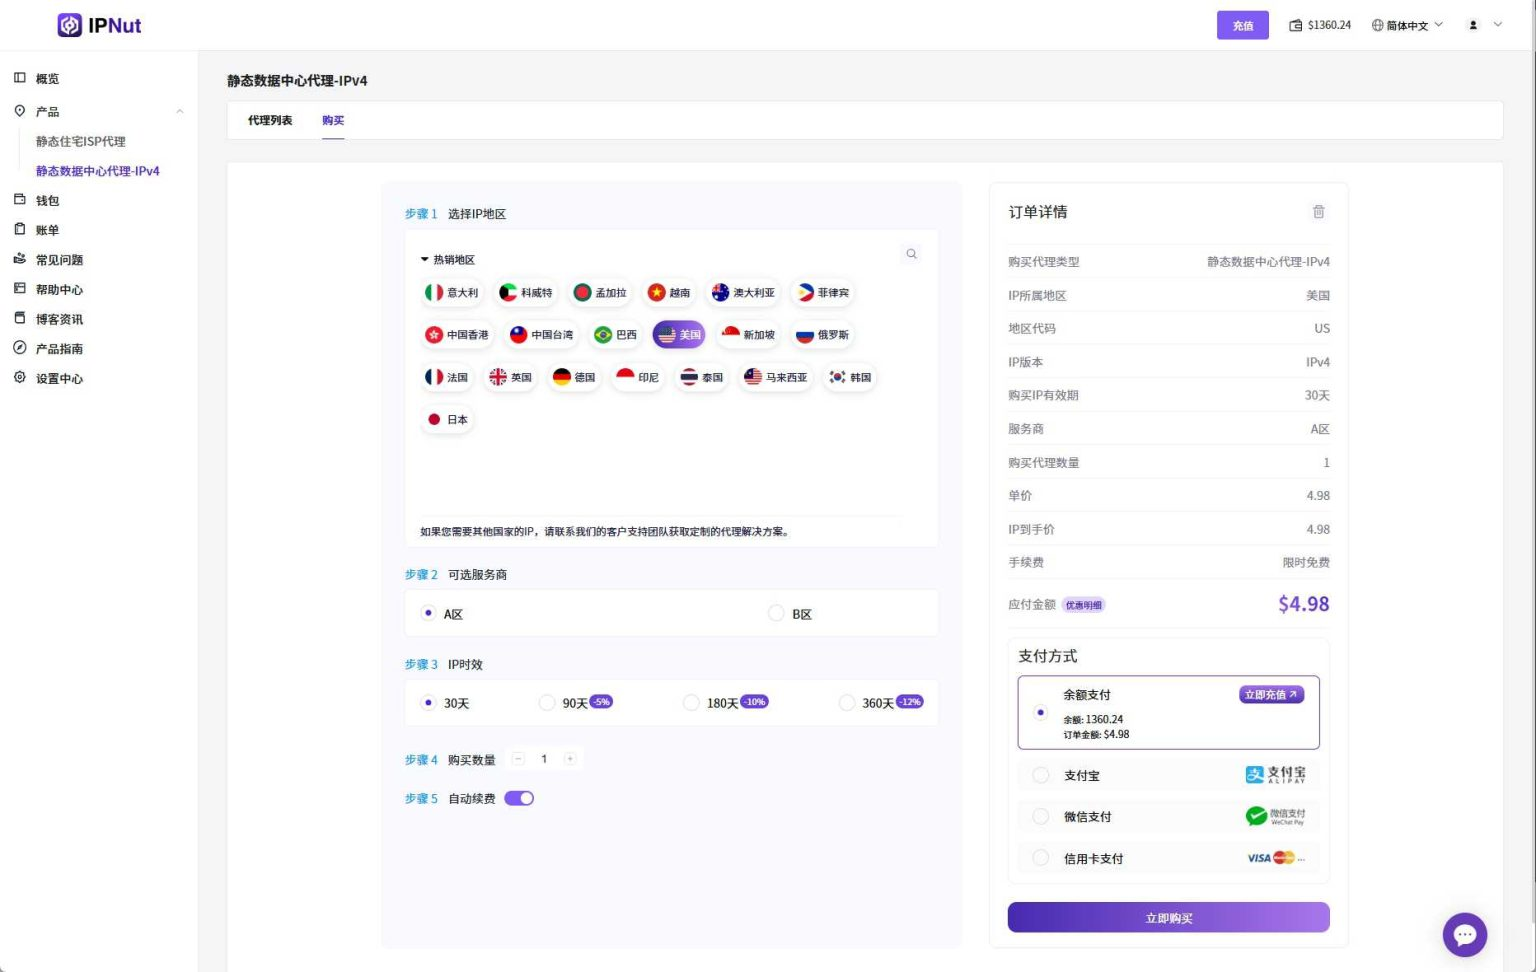Click the trash icon in order details

tap(1318, 212)
